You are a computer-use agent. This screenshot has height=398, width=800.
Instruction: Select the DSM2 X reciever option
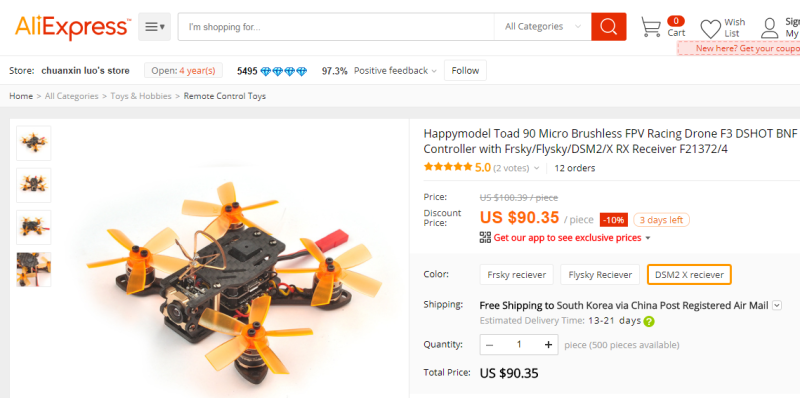[x=689, y=275]
